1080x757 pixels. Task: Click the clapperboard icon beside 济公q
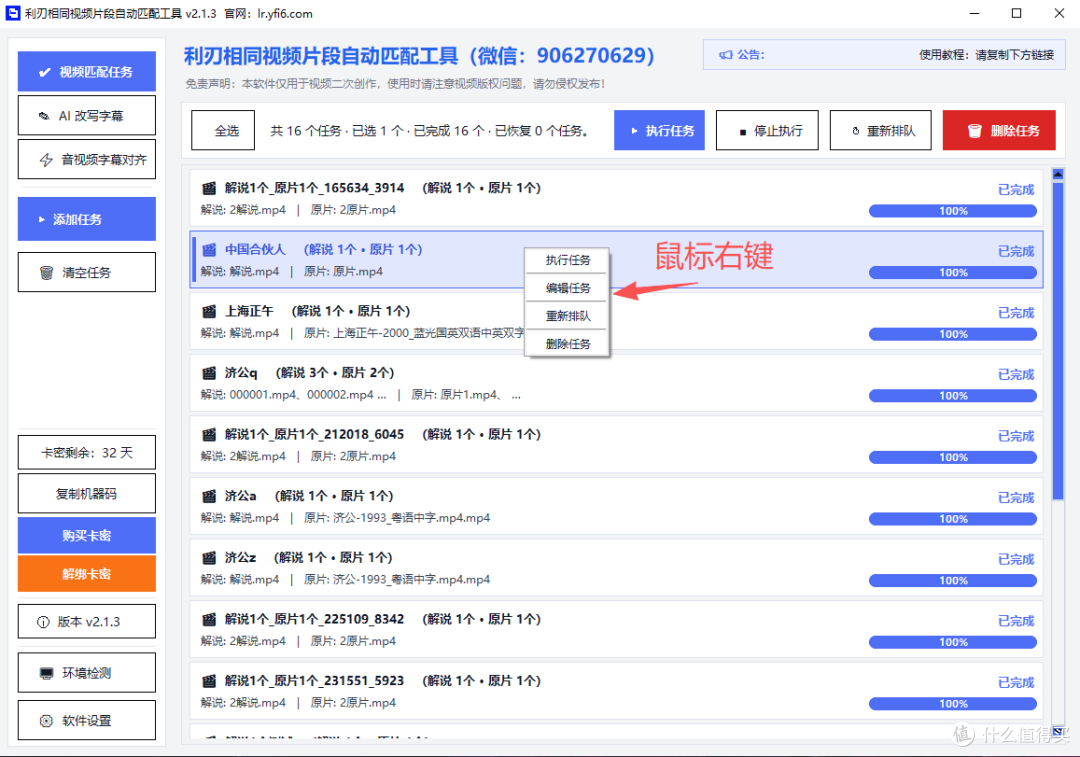point(209,373)
